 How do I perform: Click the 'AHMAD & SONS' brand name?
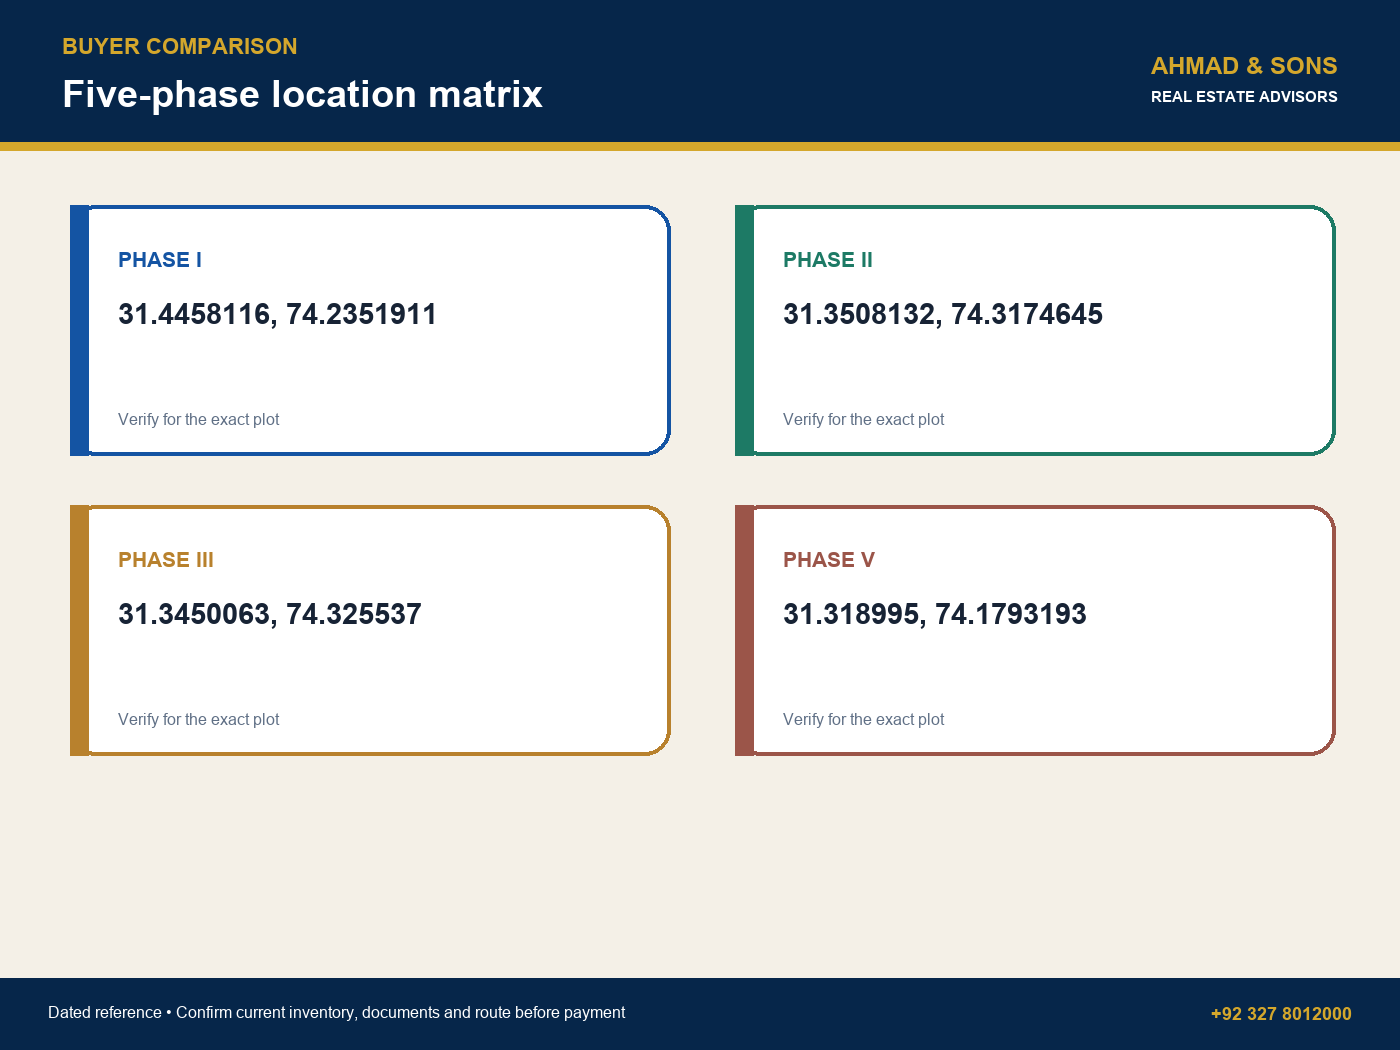click(x=1244, y=66)
